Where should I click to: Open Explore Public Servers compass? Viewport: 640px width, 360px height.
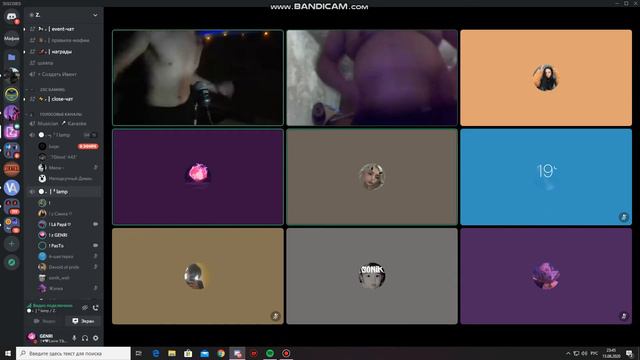pyautogui.click(x=11, y=262)
